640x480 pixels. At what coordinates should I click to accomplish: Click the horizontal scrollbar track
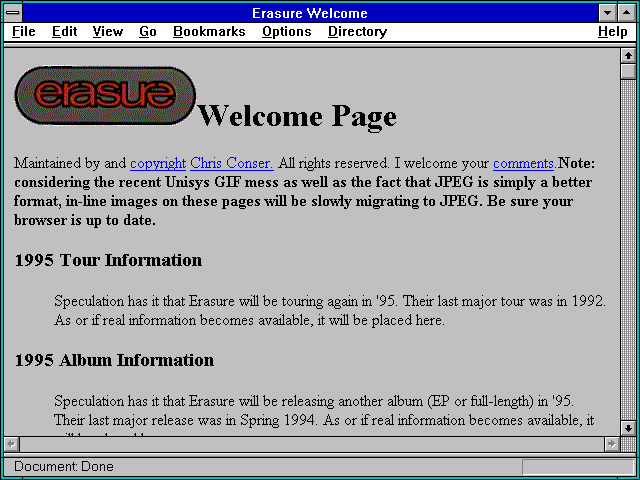(x=311, y=444)
